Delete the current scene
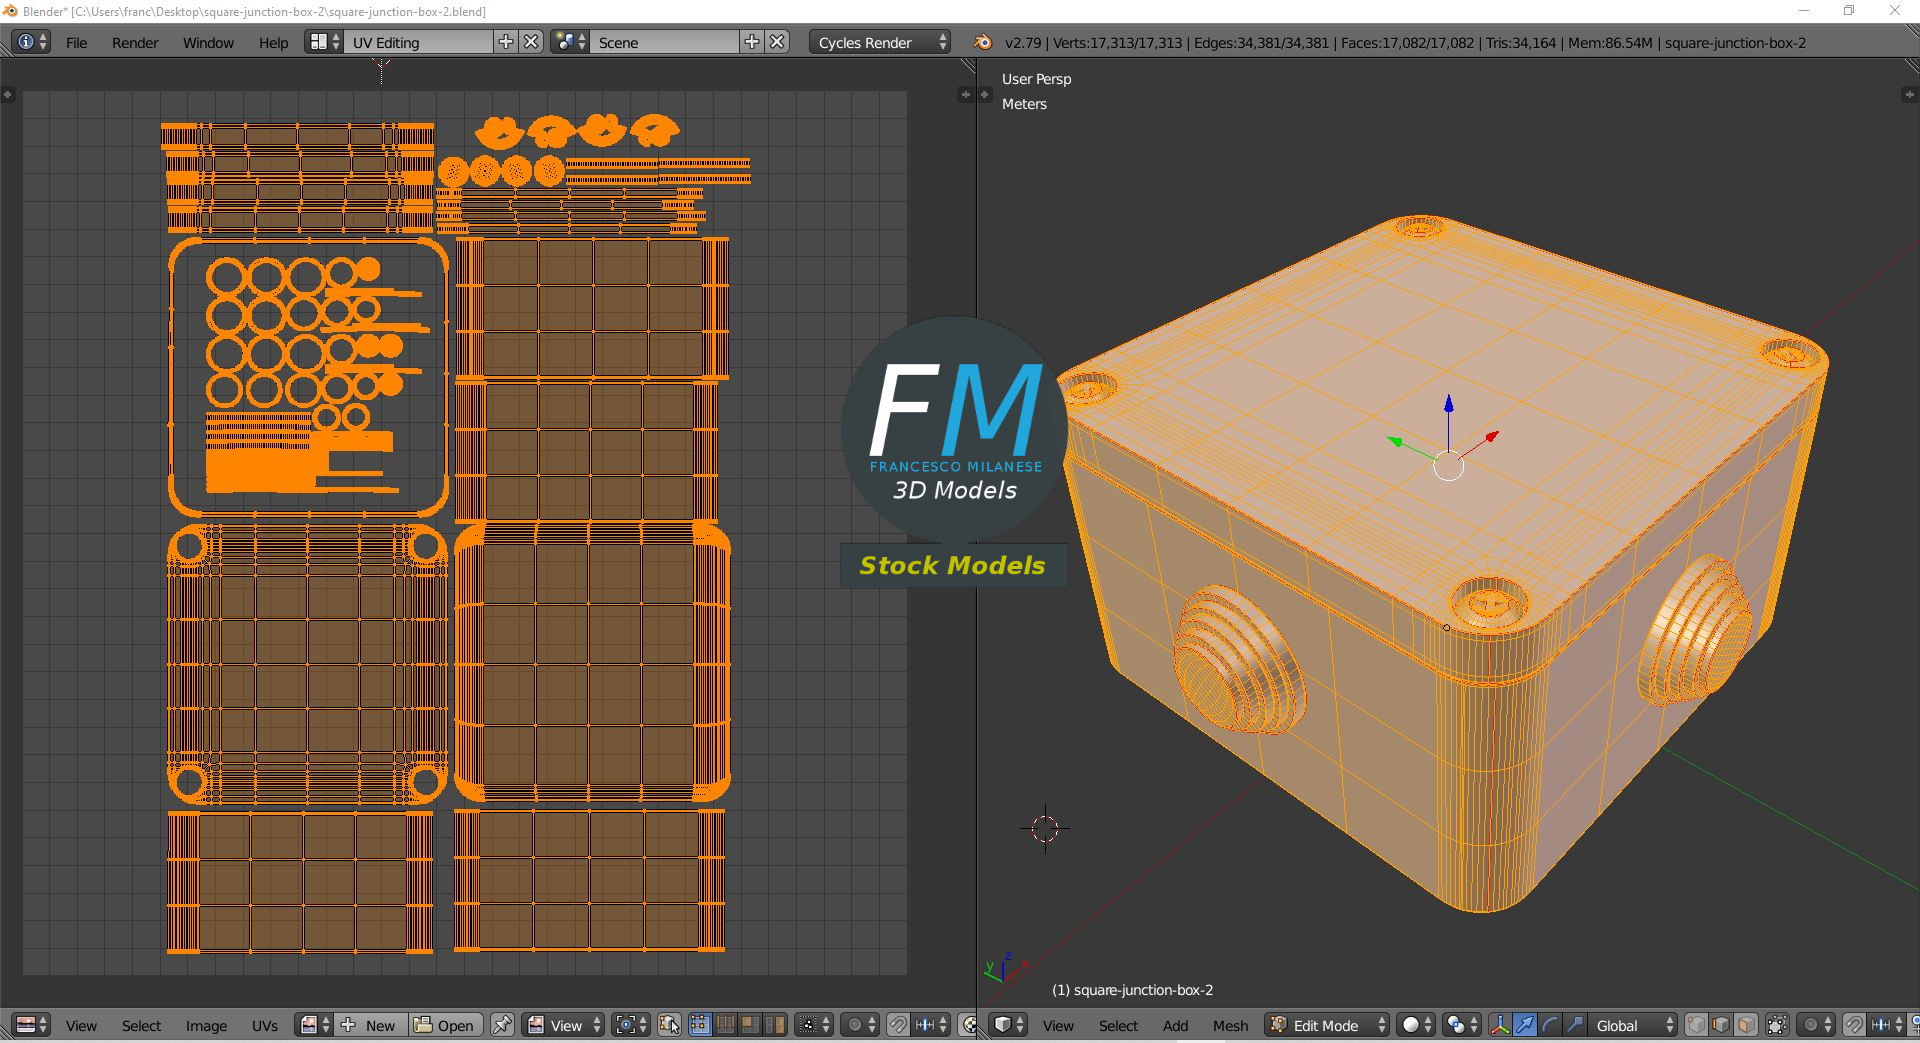Screen dimensions: 1920x1043 tap(777, 42)
